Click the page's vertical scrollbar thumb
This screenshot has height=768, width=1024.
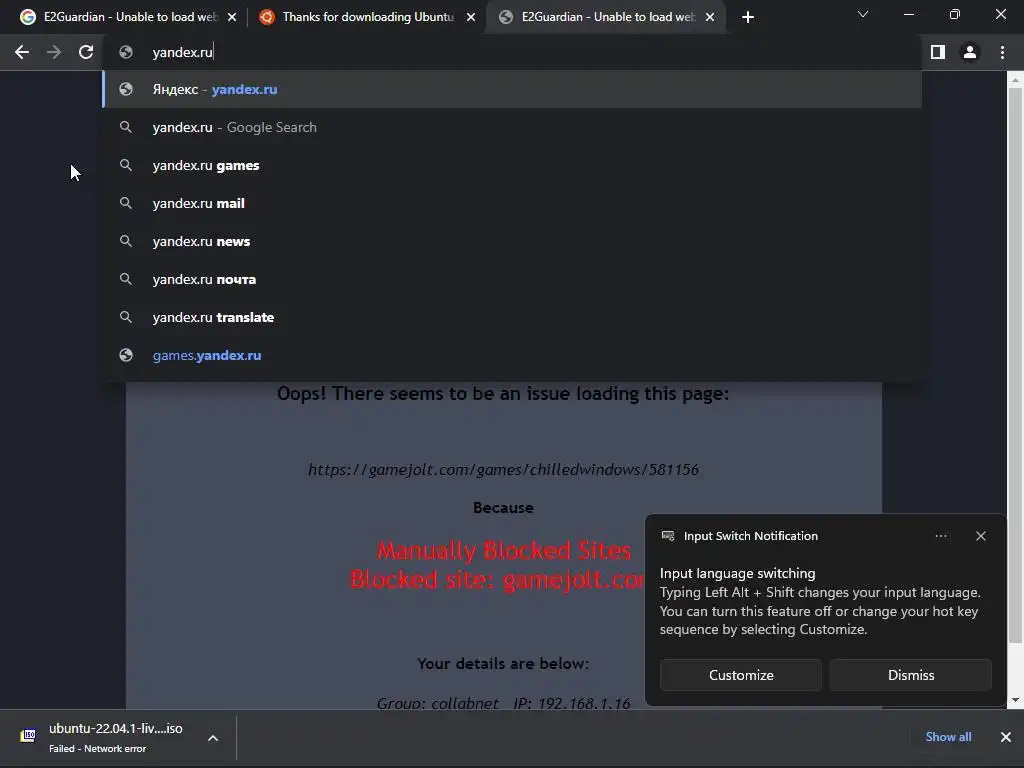[1015, 366]
